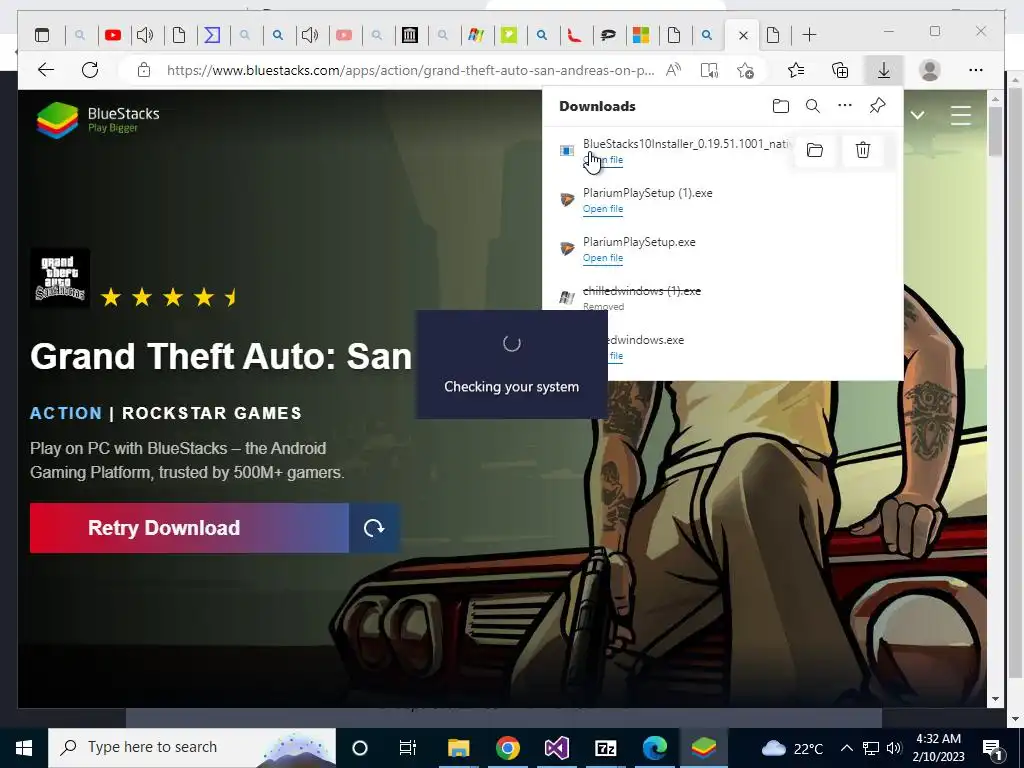The width and height of the screenshot is (1024, 768).
Task: Click the bluestacks.com address bar
Action: (x=410, y=70)
